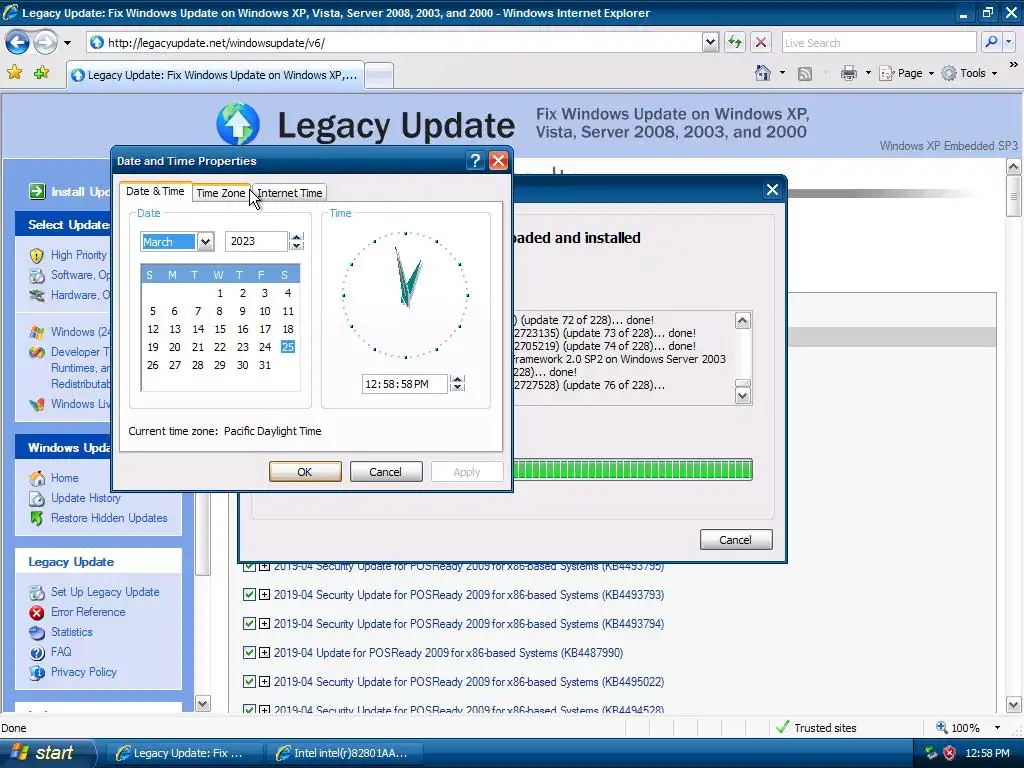
Task: Select the Legacy Update browser tab
Action: (x=215, y=75)
